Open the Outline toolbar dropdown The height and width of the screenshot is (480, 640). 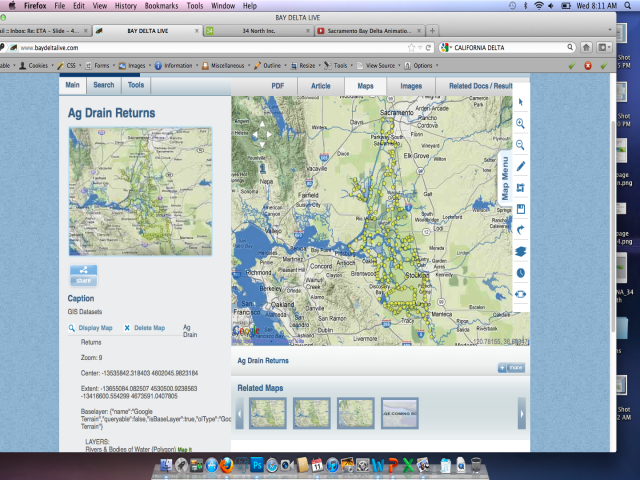click(271, 65)
